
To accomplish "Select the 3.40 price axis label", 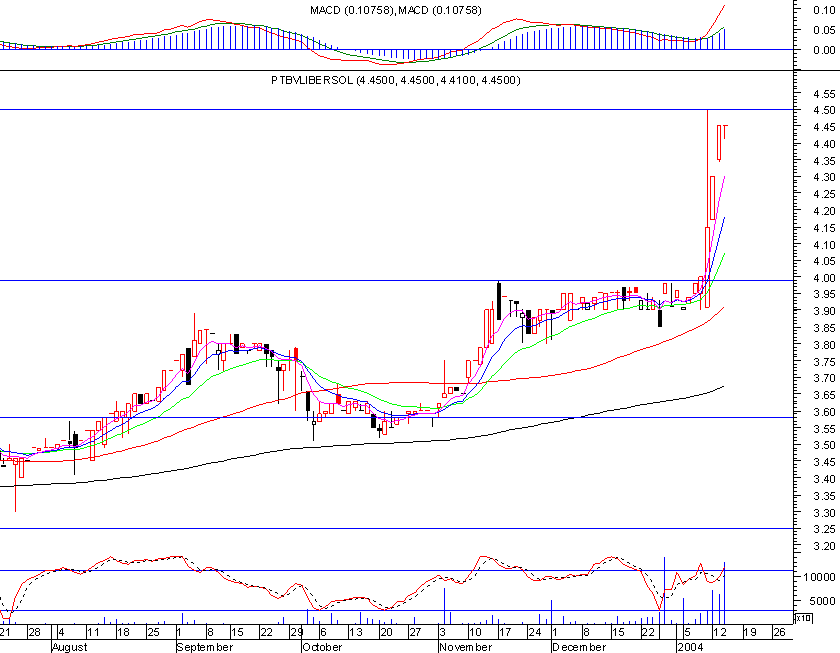I will click(824, 479).
